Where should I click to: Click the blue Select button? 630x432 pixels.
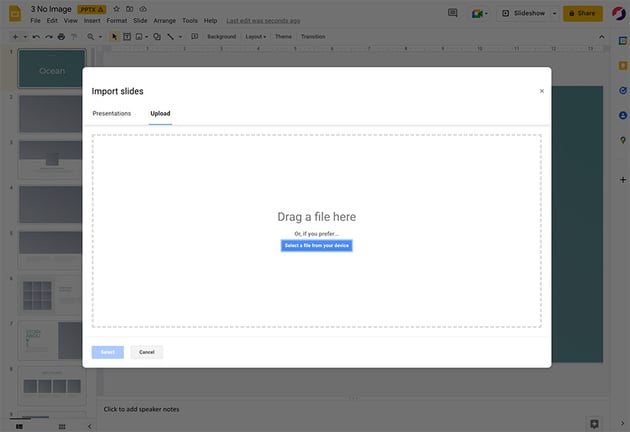click(x=107, y=352)
